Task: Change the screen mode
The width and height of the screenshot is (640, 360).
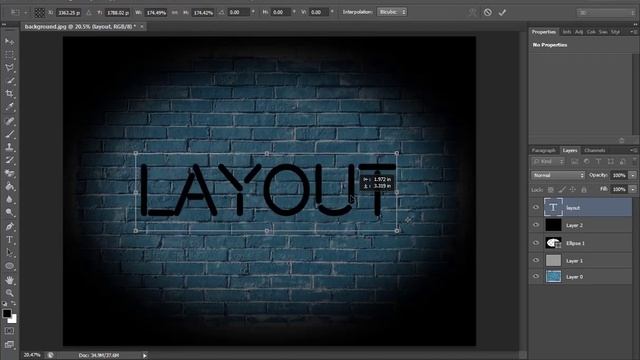Action: pos(9,344)
